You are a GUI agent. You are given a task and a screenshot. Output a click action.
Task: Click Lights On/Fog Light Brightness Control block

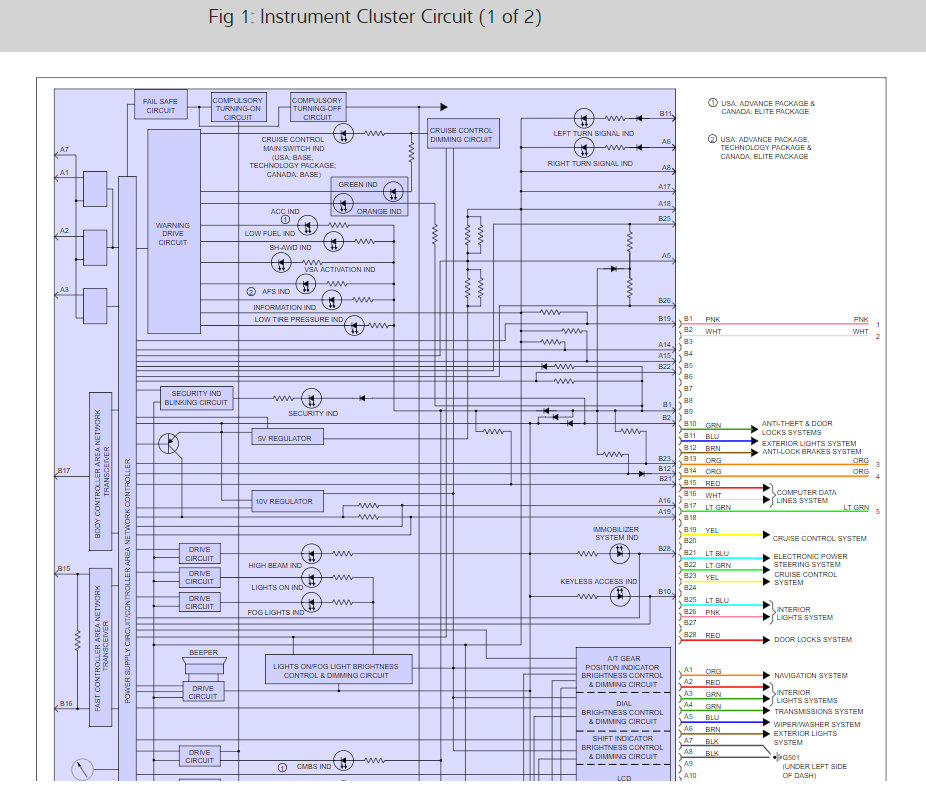coord(338,669)
